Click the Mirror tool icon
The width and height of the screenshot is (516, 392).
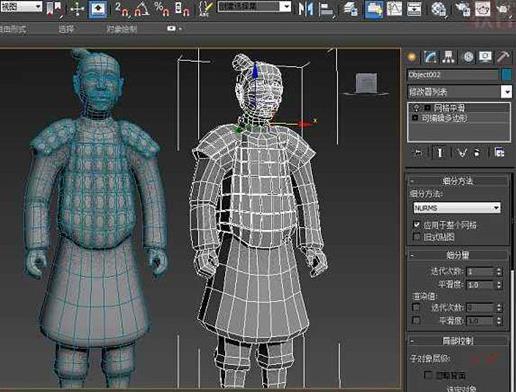click(305, 9)
